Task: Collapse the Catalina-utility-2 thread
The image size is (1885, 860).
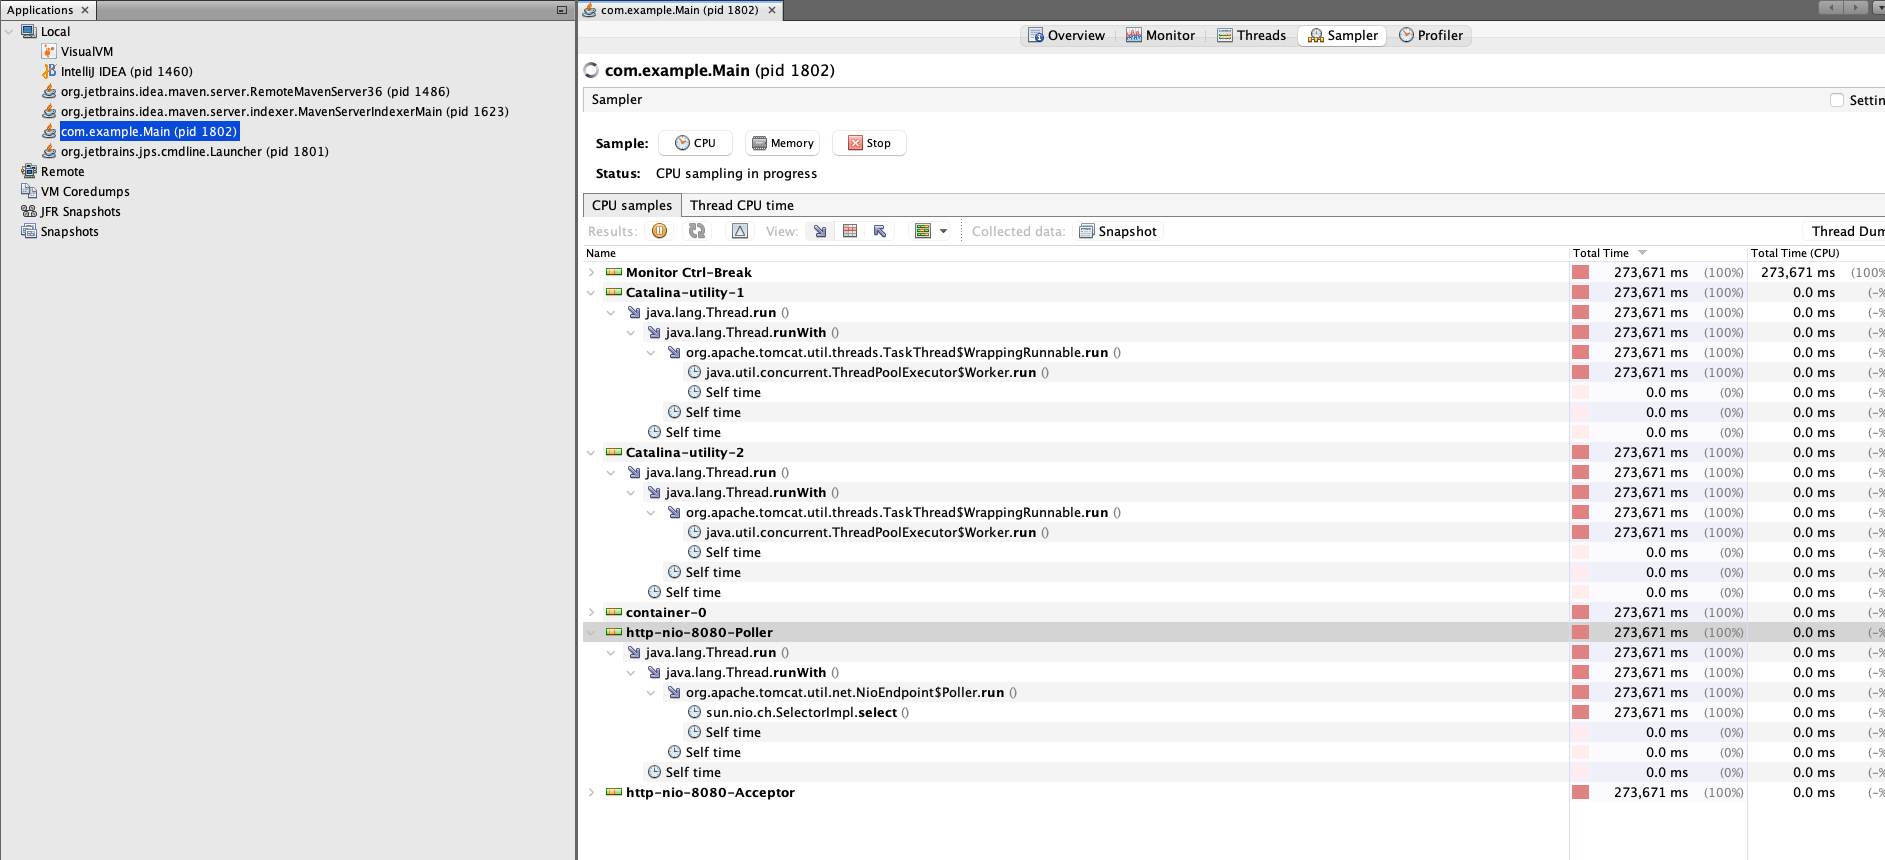Action: [x=591, y=452]
